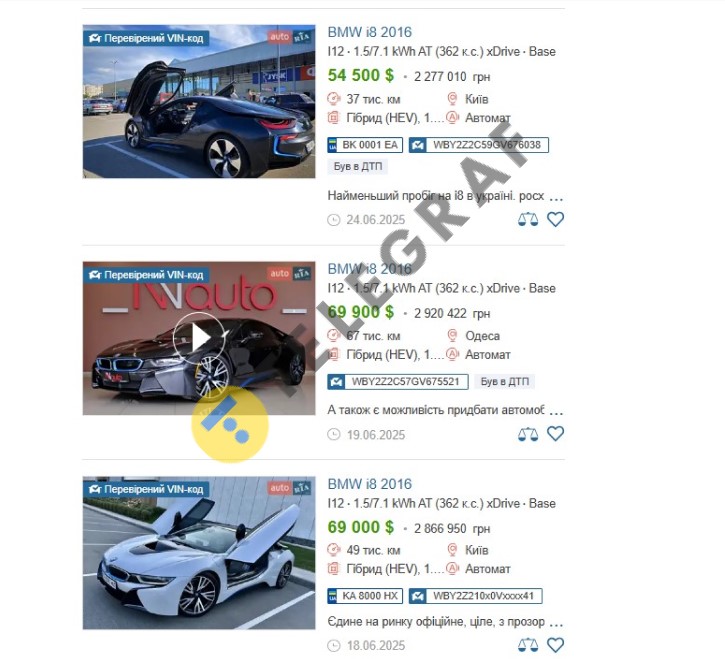
Task: Click the compare scales icon for the Odesa listing
Action: click(x=528, y=434)
